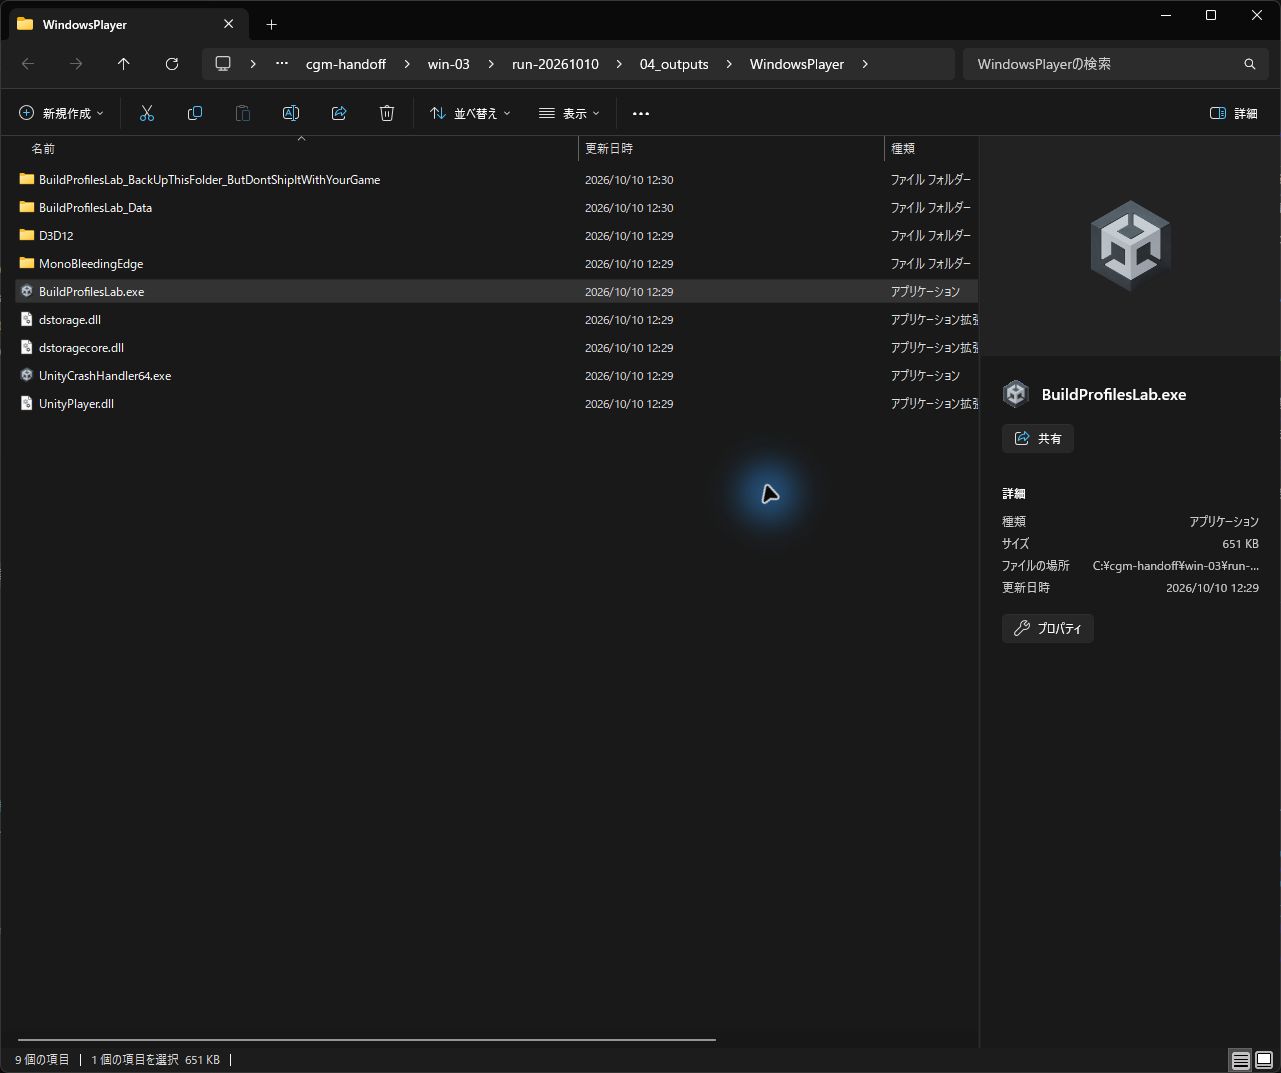
Task: Expand chevron after WindowsPlayer breadcrumb
Action: [x=865, y=64]
